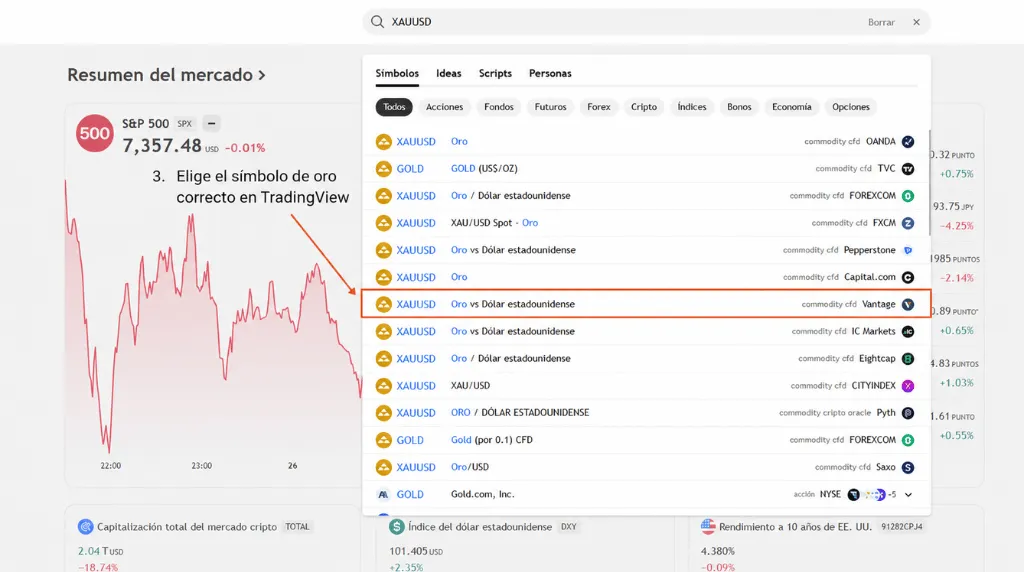Select XAUUSD Pyth oracle result row
The width and height of the screenshot is (1024, 572).
tap(645, 413)
